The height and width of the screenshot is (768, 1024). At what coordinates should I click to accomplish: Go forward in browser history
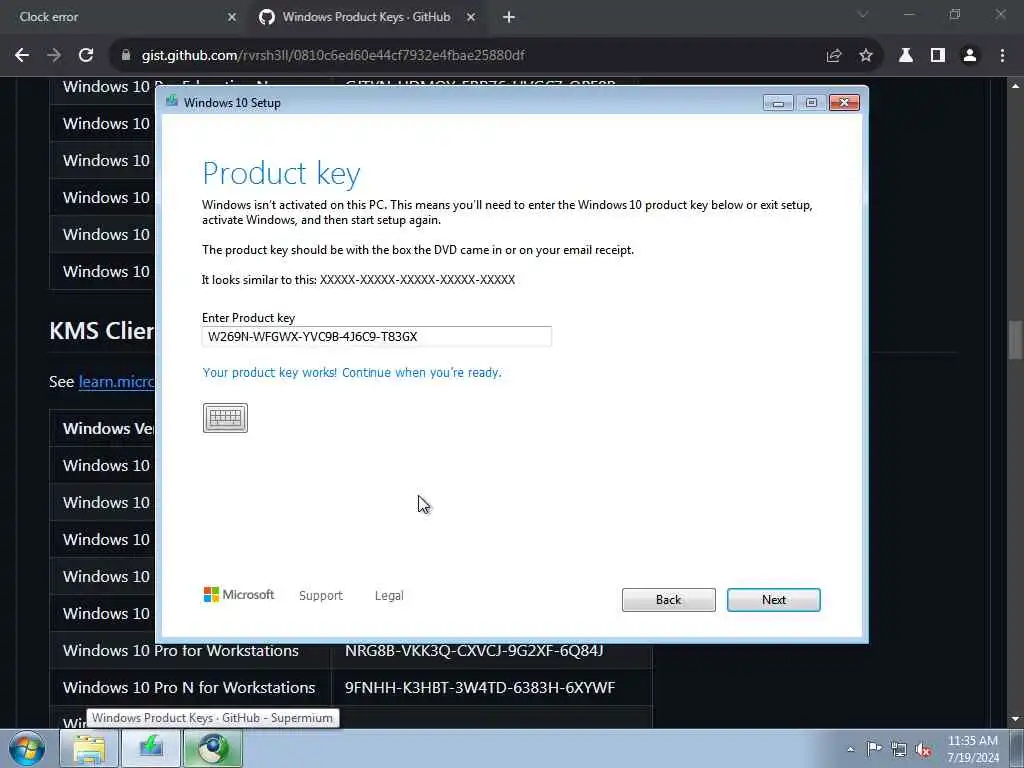[54, 56]
